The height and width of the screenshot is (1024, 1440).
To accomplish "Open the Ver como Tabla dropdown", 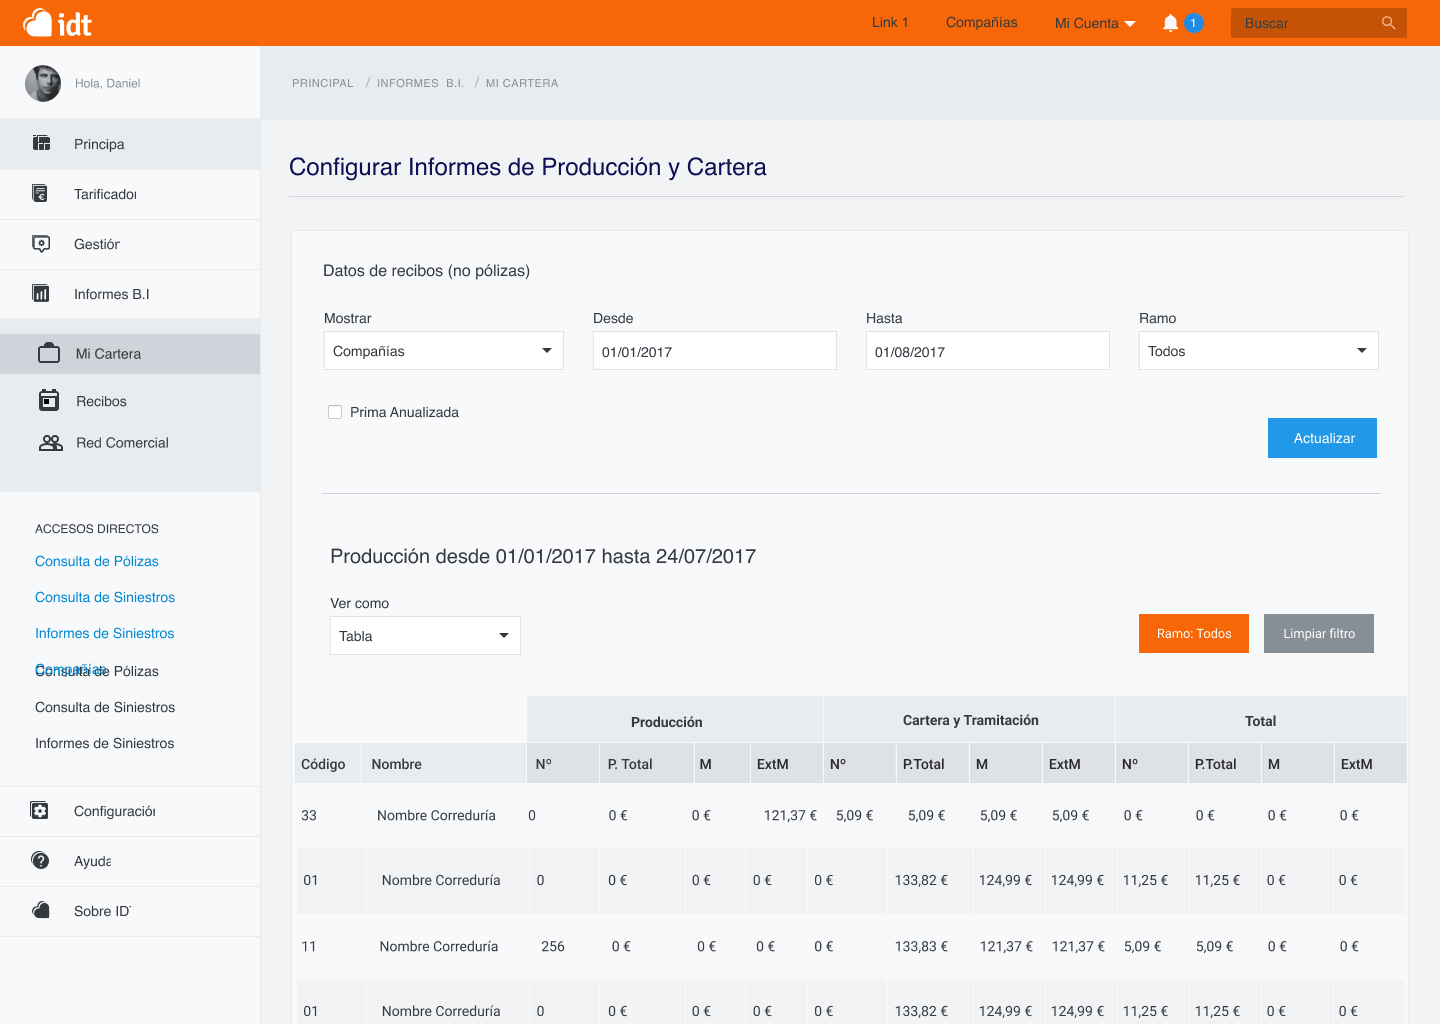I will (x=425, y=636).
